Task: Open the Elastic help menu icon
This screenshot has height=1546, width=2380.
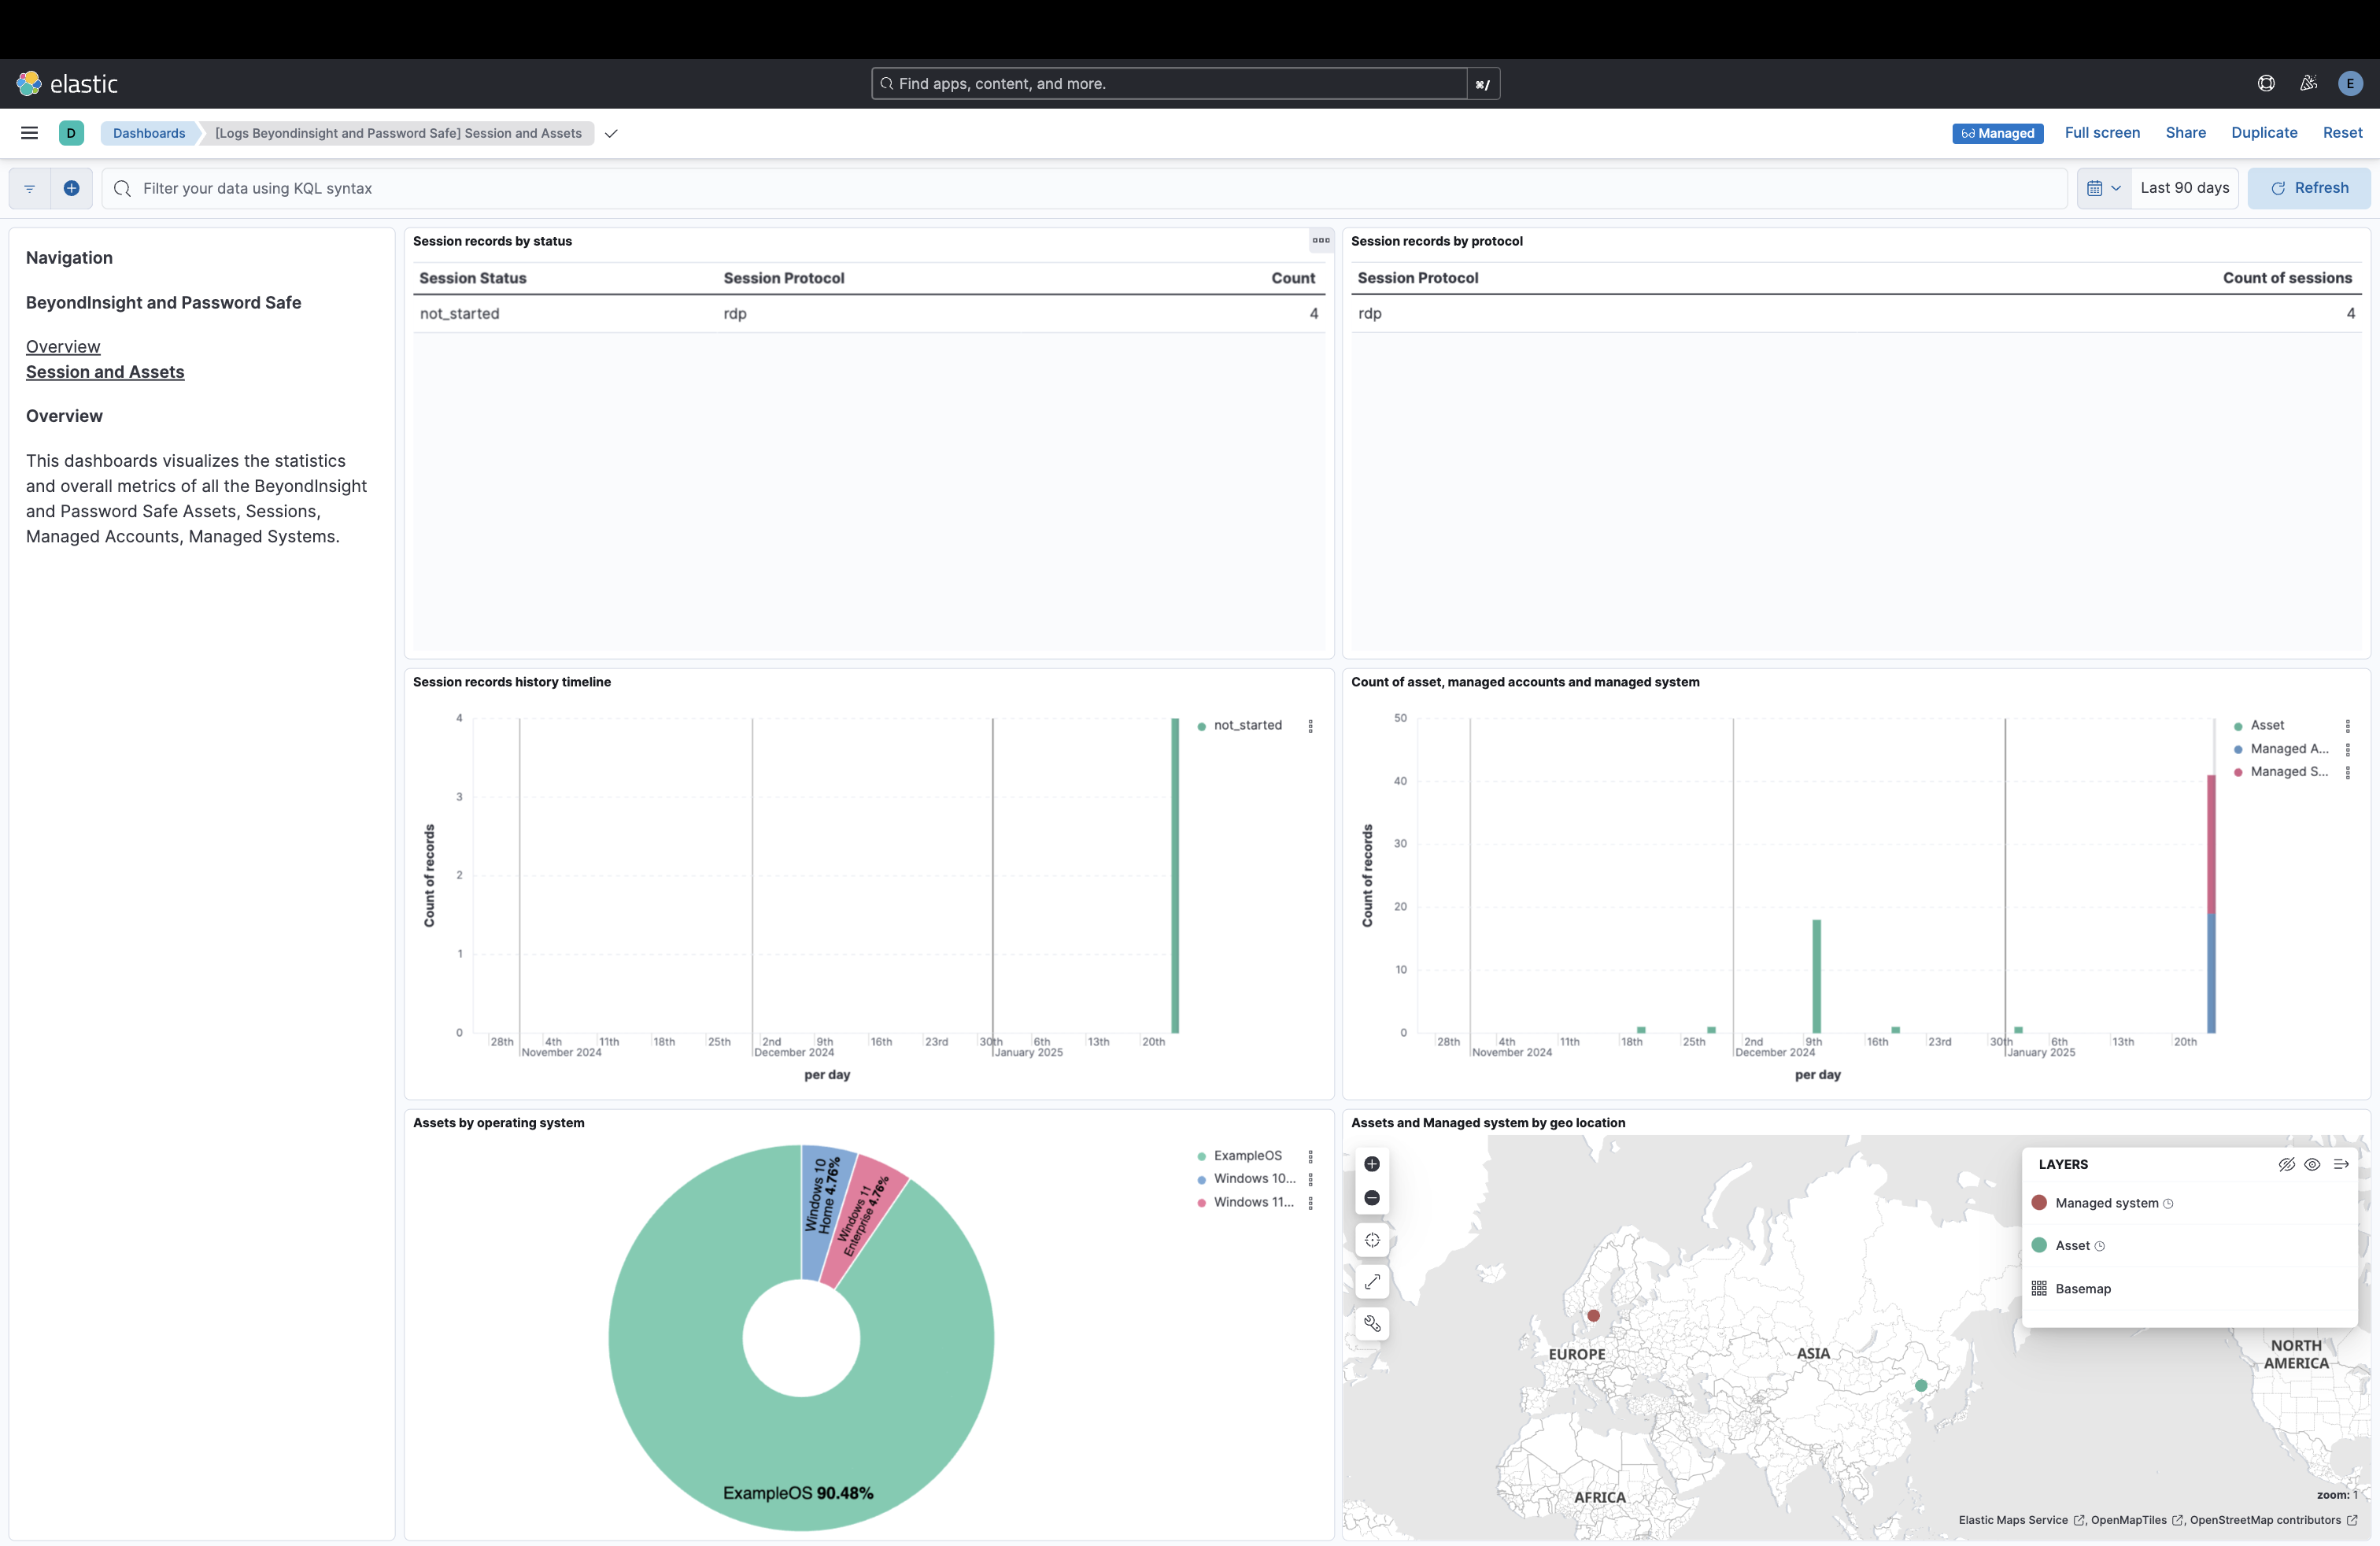Action: tap(2266, 84)
